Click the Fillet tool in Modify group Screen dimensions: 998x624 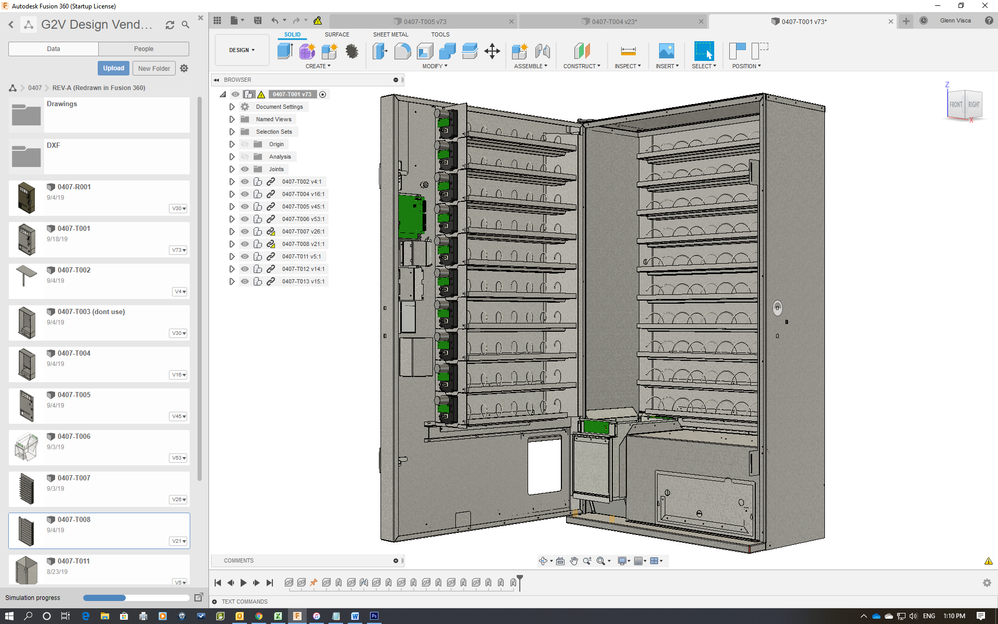pyautogui.click(x=403, y=51)
